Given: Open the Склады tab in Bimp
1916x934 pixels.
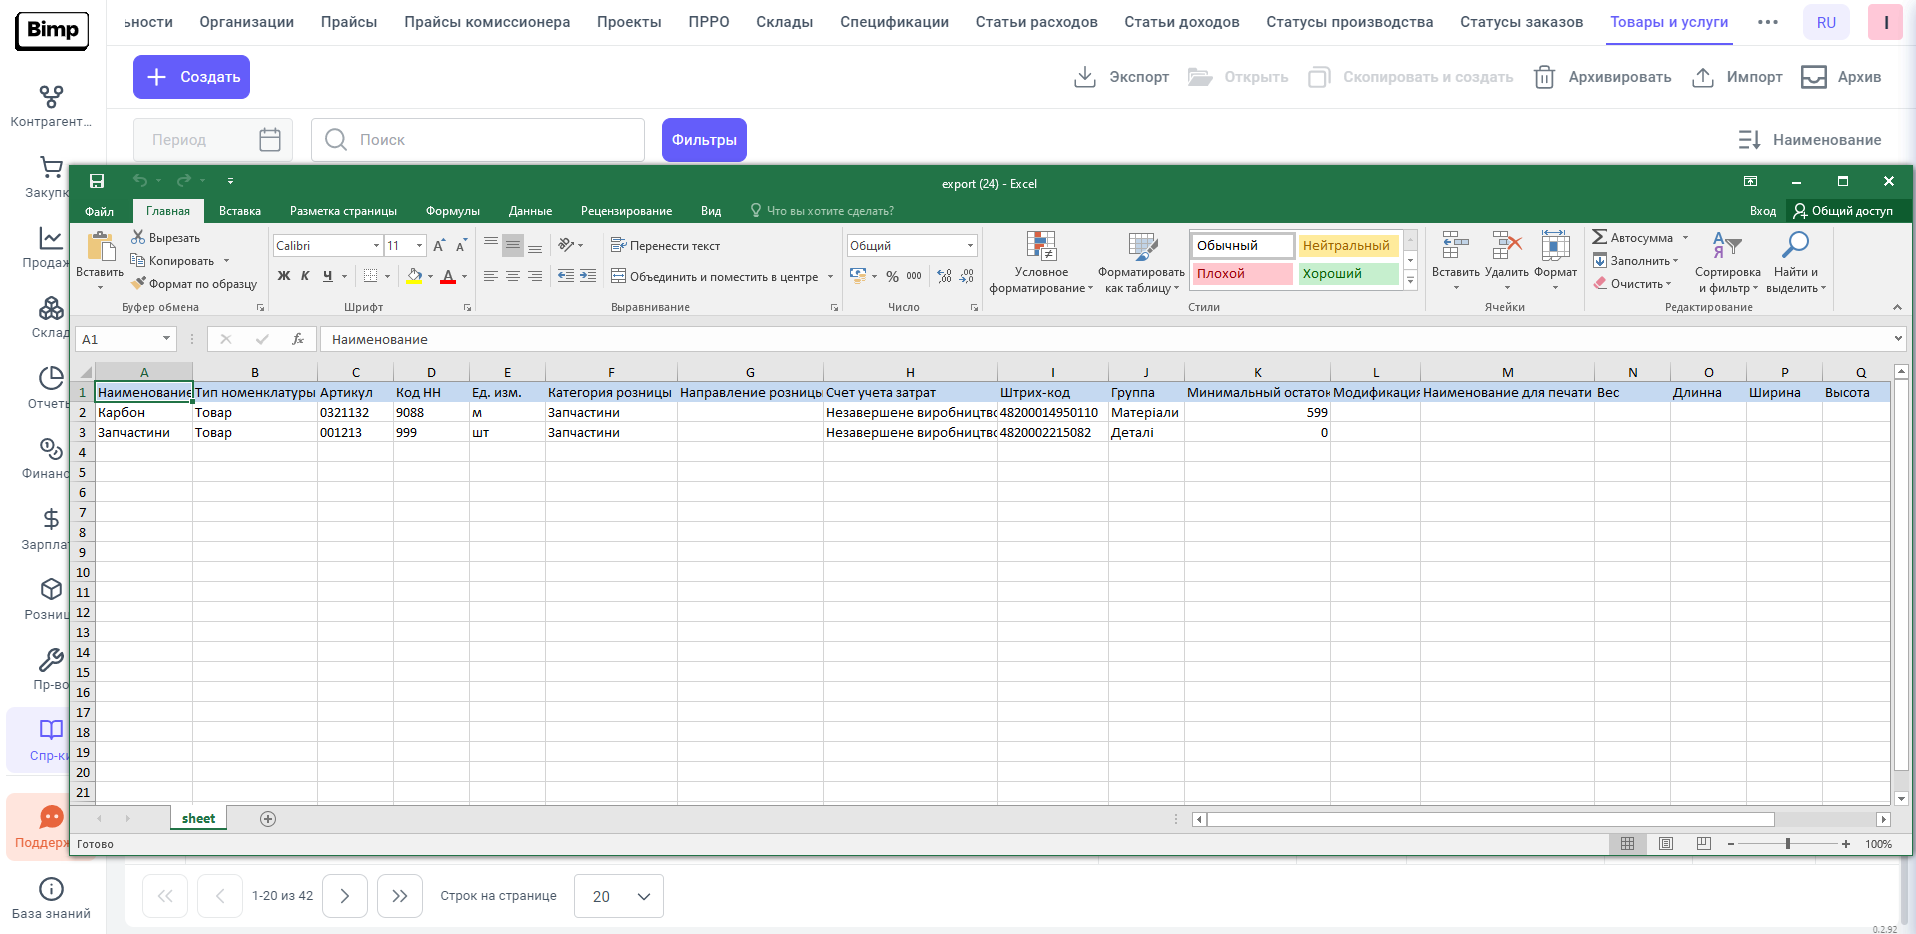Looking at the screenshot, I should click(x=784, y=22).
